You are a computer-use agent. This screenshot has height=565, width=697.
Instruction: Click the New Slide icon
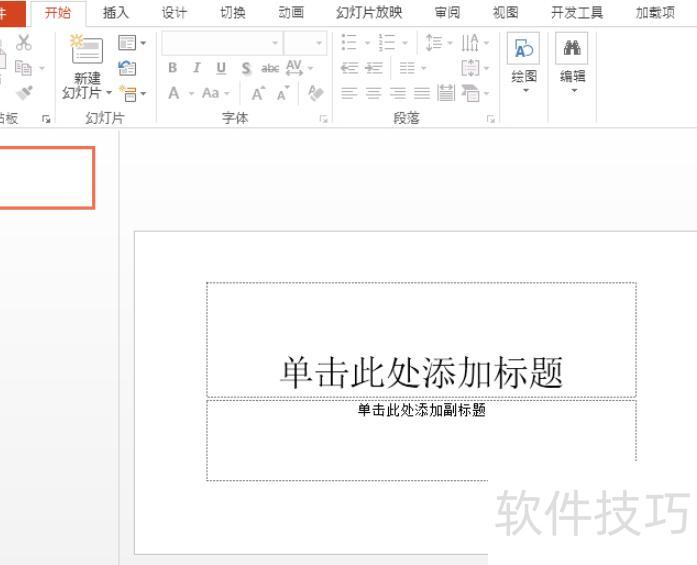pos(86,51)
